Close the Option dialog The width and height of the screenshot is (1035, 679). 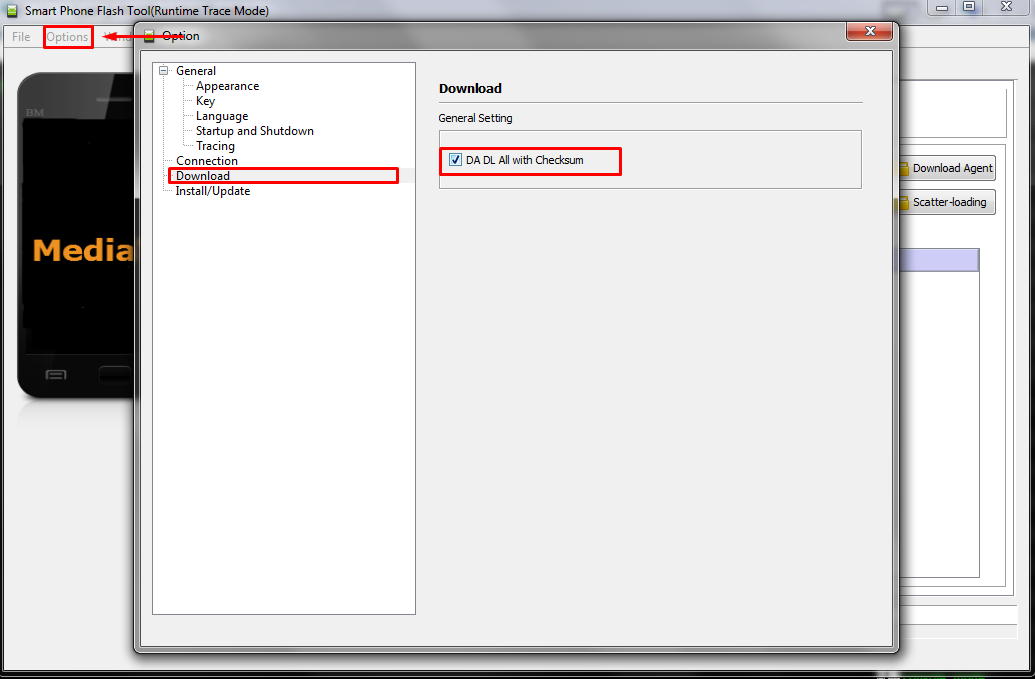click(869, 31)
